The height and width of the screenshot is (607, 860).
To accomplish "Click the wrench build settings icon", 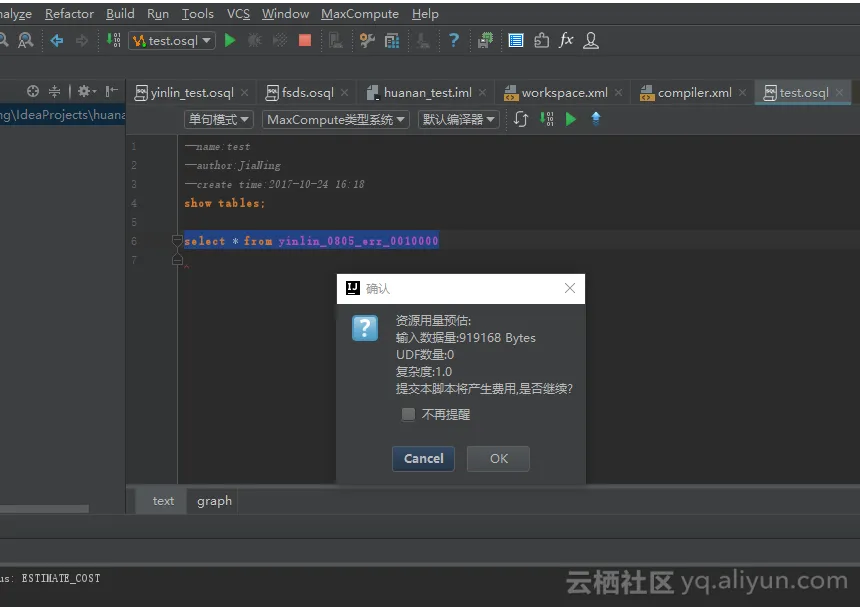I will tap(367, 40).
